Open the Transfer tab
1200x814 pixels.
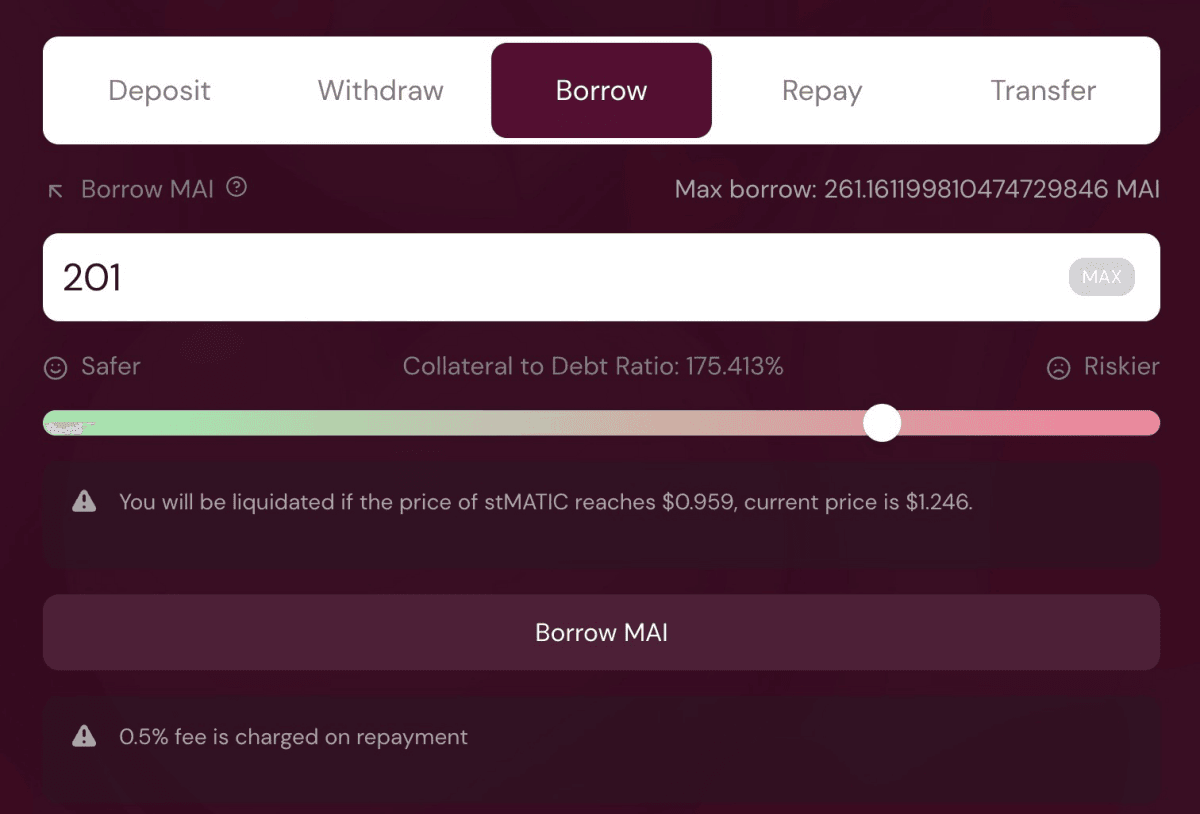[1043, 91]
